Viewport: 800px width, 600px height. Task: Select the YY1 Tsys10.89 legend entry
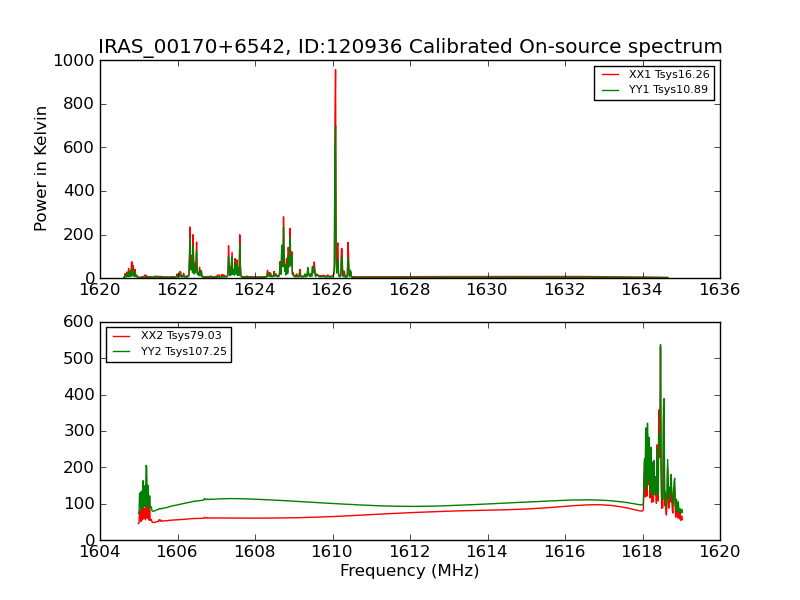(655, 89)
